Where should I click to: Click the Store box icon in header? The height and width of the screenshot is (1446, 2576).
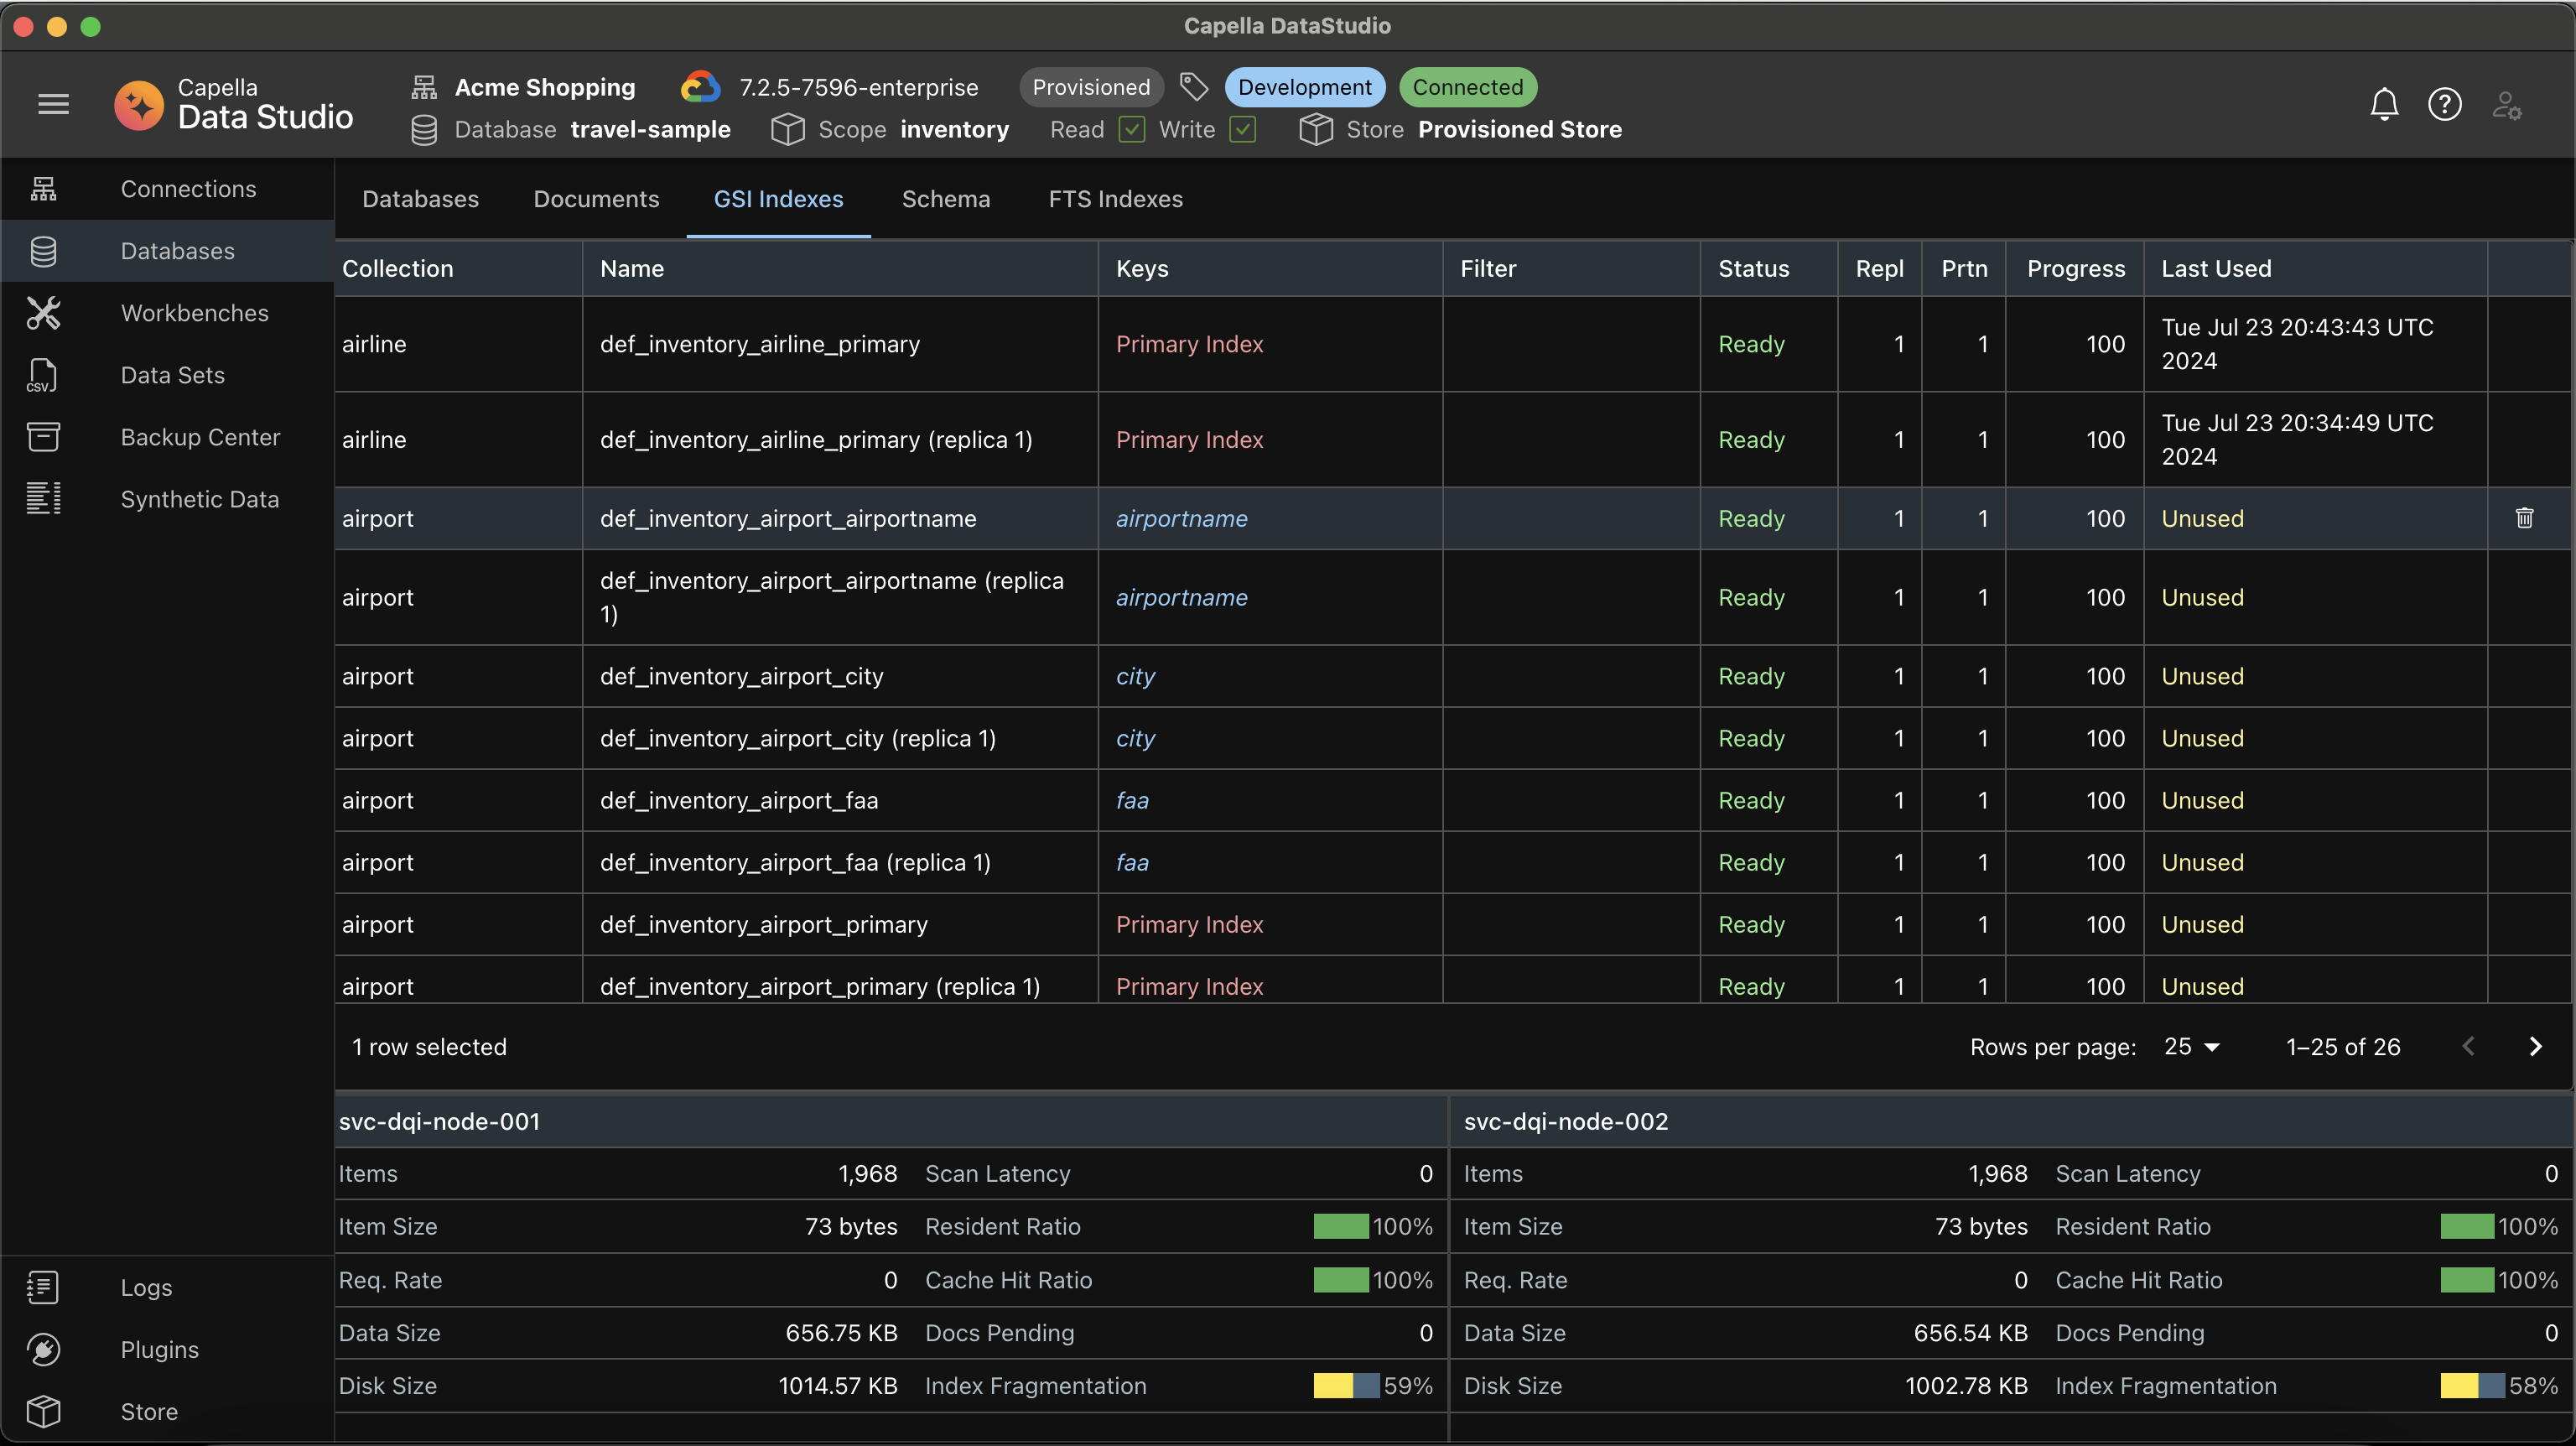(x=1315, y=130)
